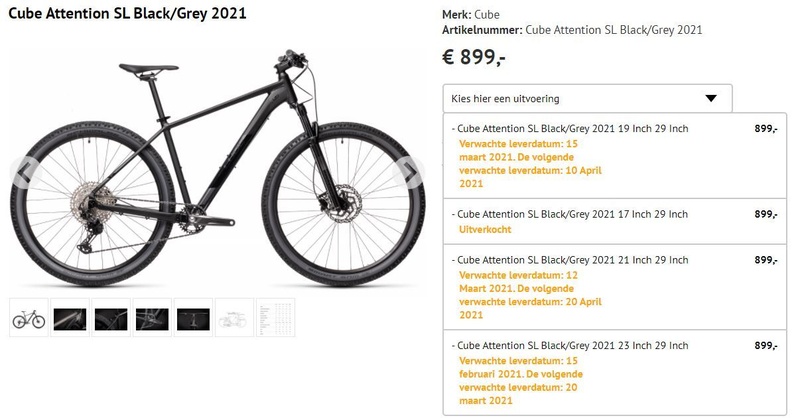The width and height of the screenshot is (800, 418).
Task: Click the 'Uitverkocht' status text
Action: pos(485,230)
